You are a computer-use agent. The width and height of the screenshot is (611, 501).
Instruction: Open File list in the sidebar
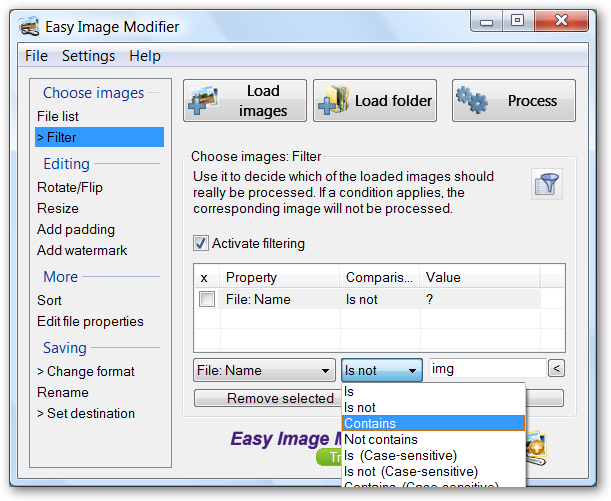pyautogui.click(x=58, y=116)
